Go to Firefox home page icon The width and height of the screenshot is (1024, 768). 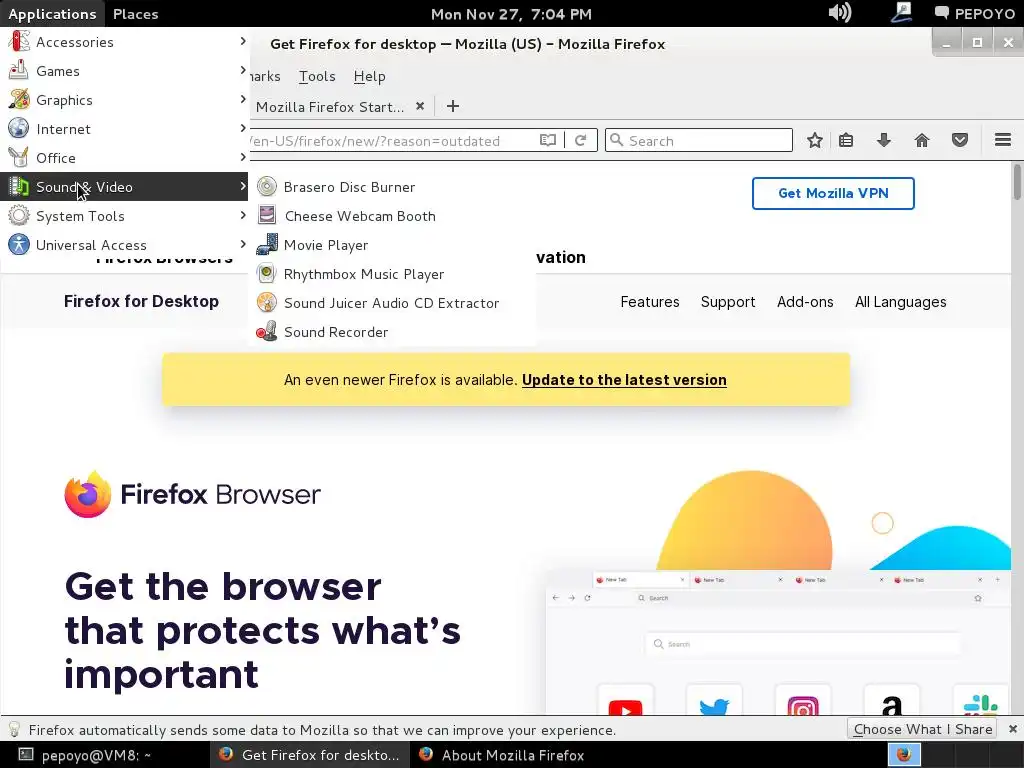921,140
